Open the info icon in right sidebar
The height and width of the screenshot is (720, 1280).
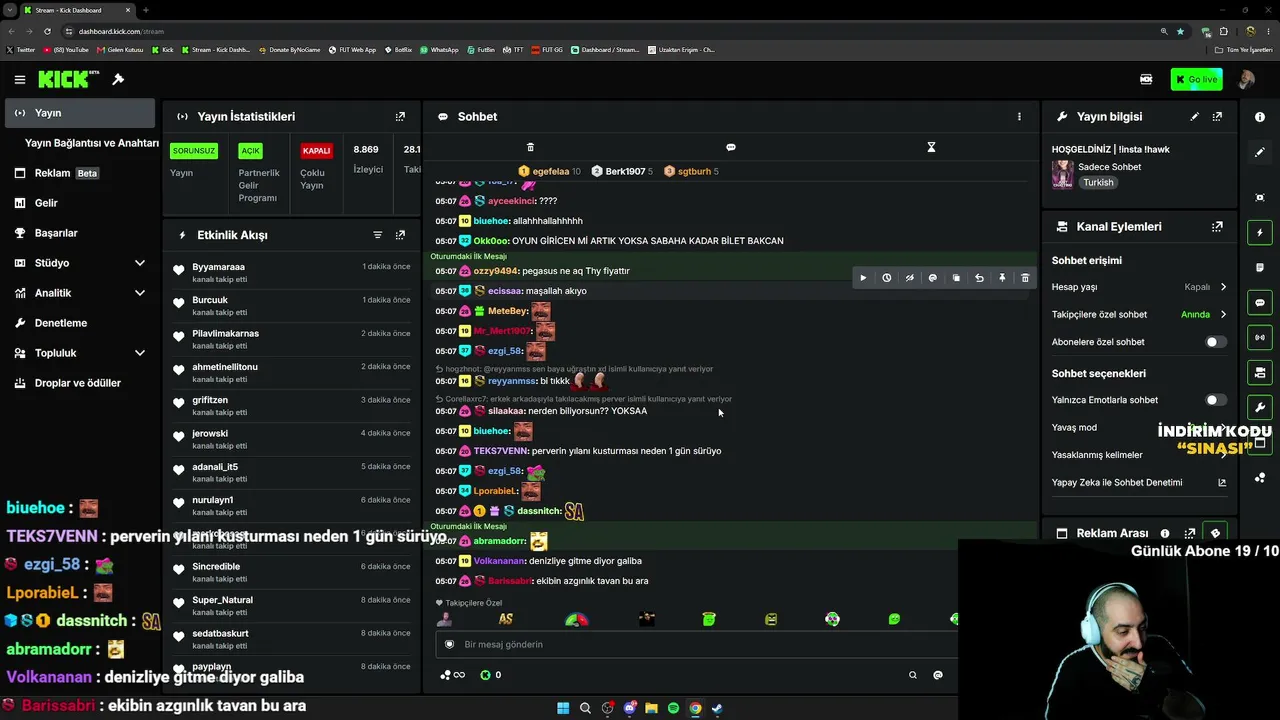click(1260, 117)
